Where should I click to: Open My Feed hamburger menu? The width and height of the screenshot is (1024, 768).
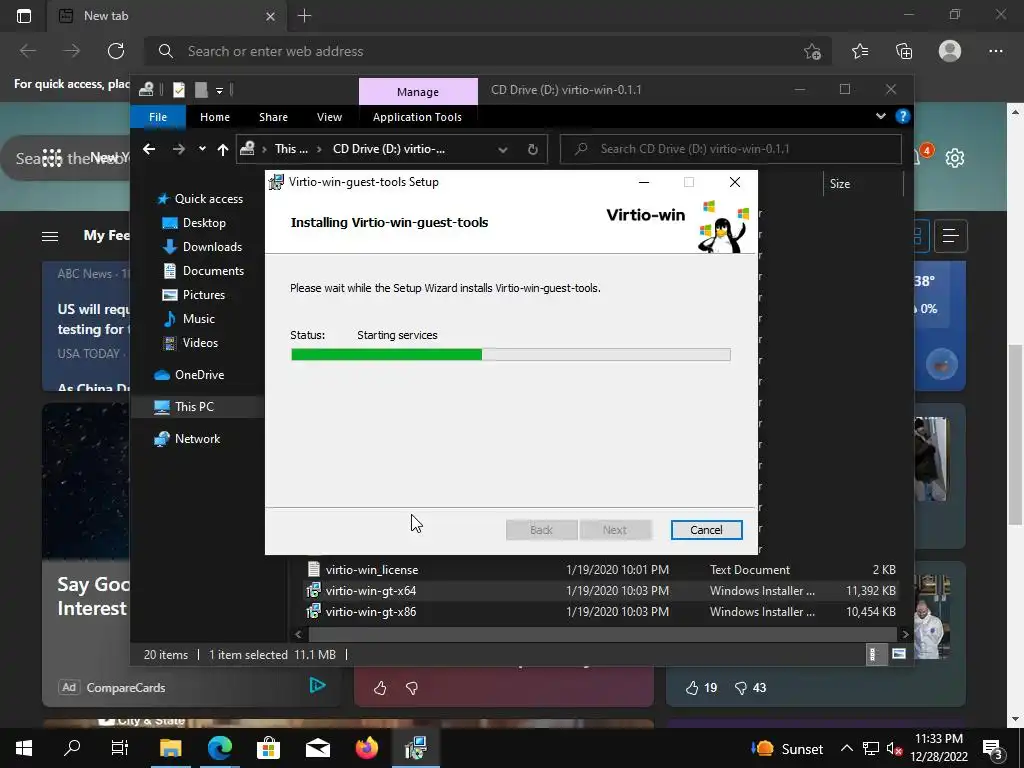(50, 236)
